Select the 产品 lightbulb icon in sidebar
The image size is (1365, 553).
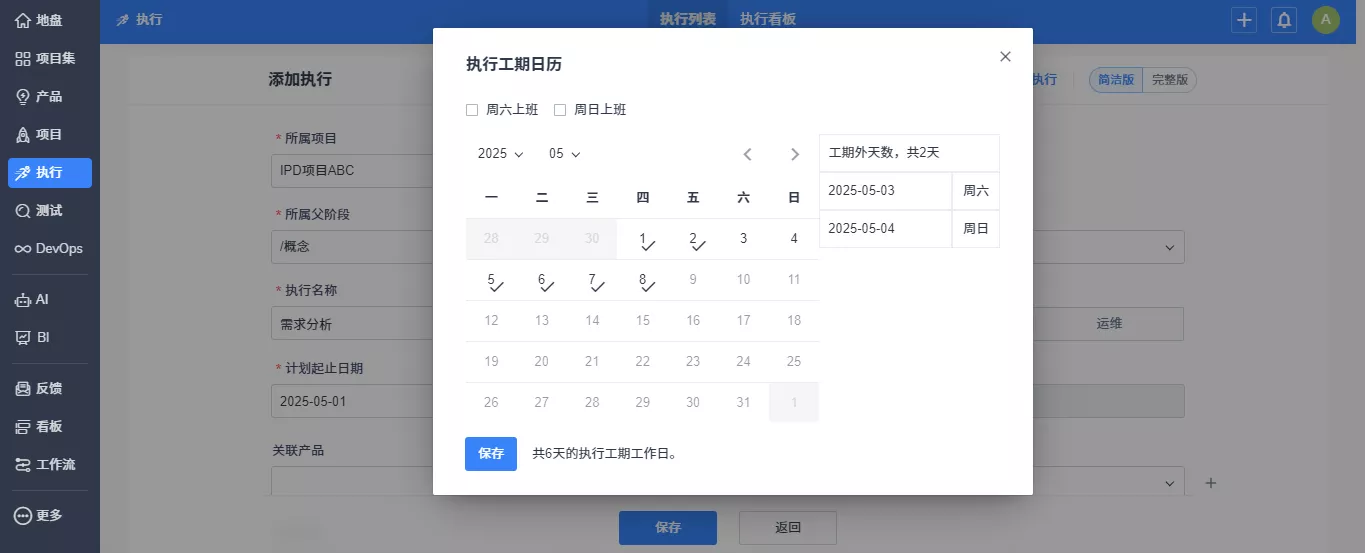click(23, 96)
